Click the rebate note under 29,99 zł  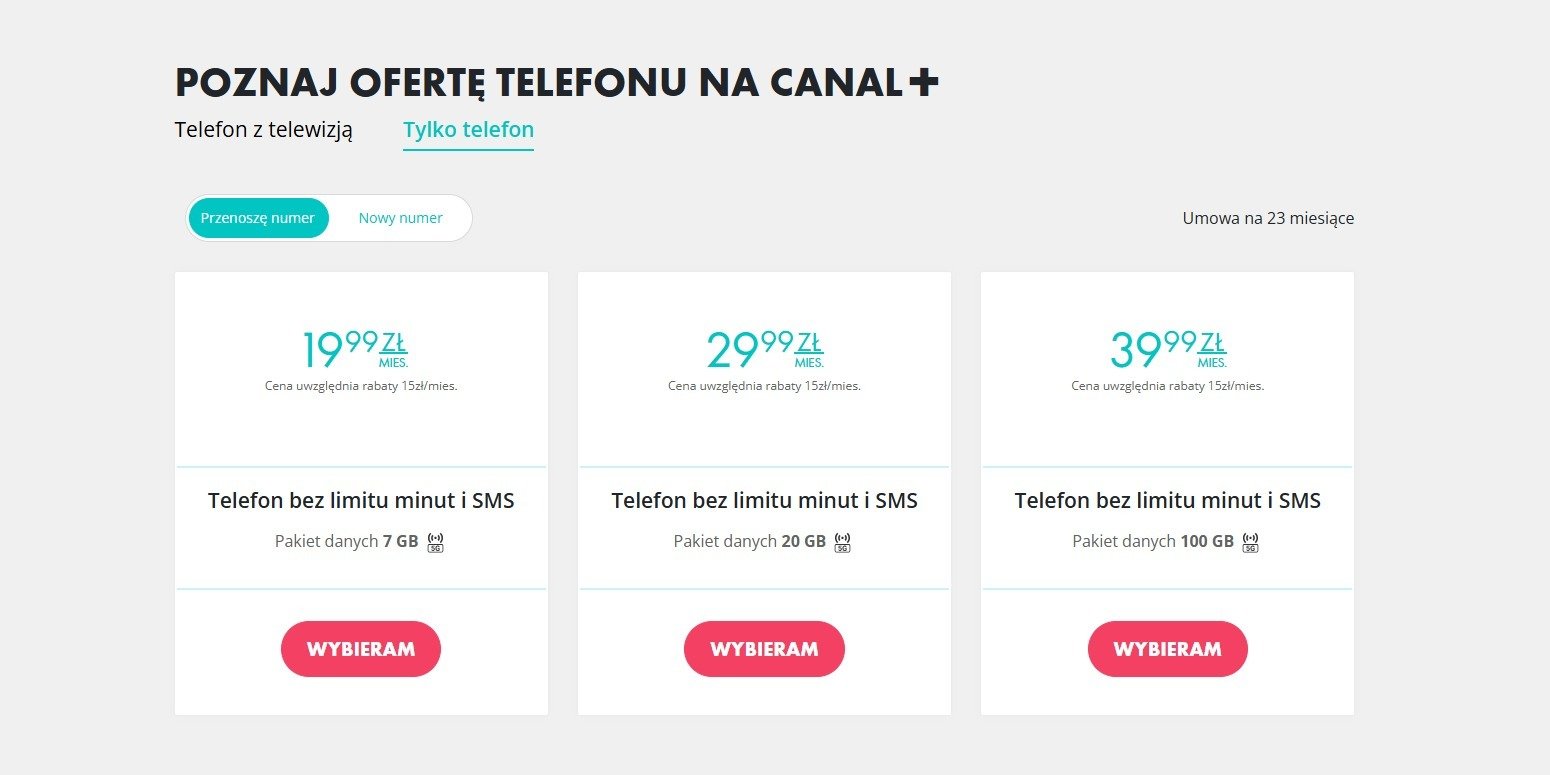(763, 384)
